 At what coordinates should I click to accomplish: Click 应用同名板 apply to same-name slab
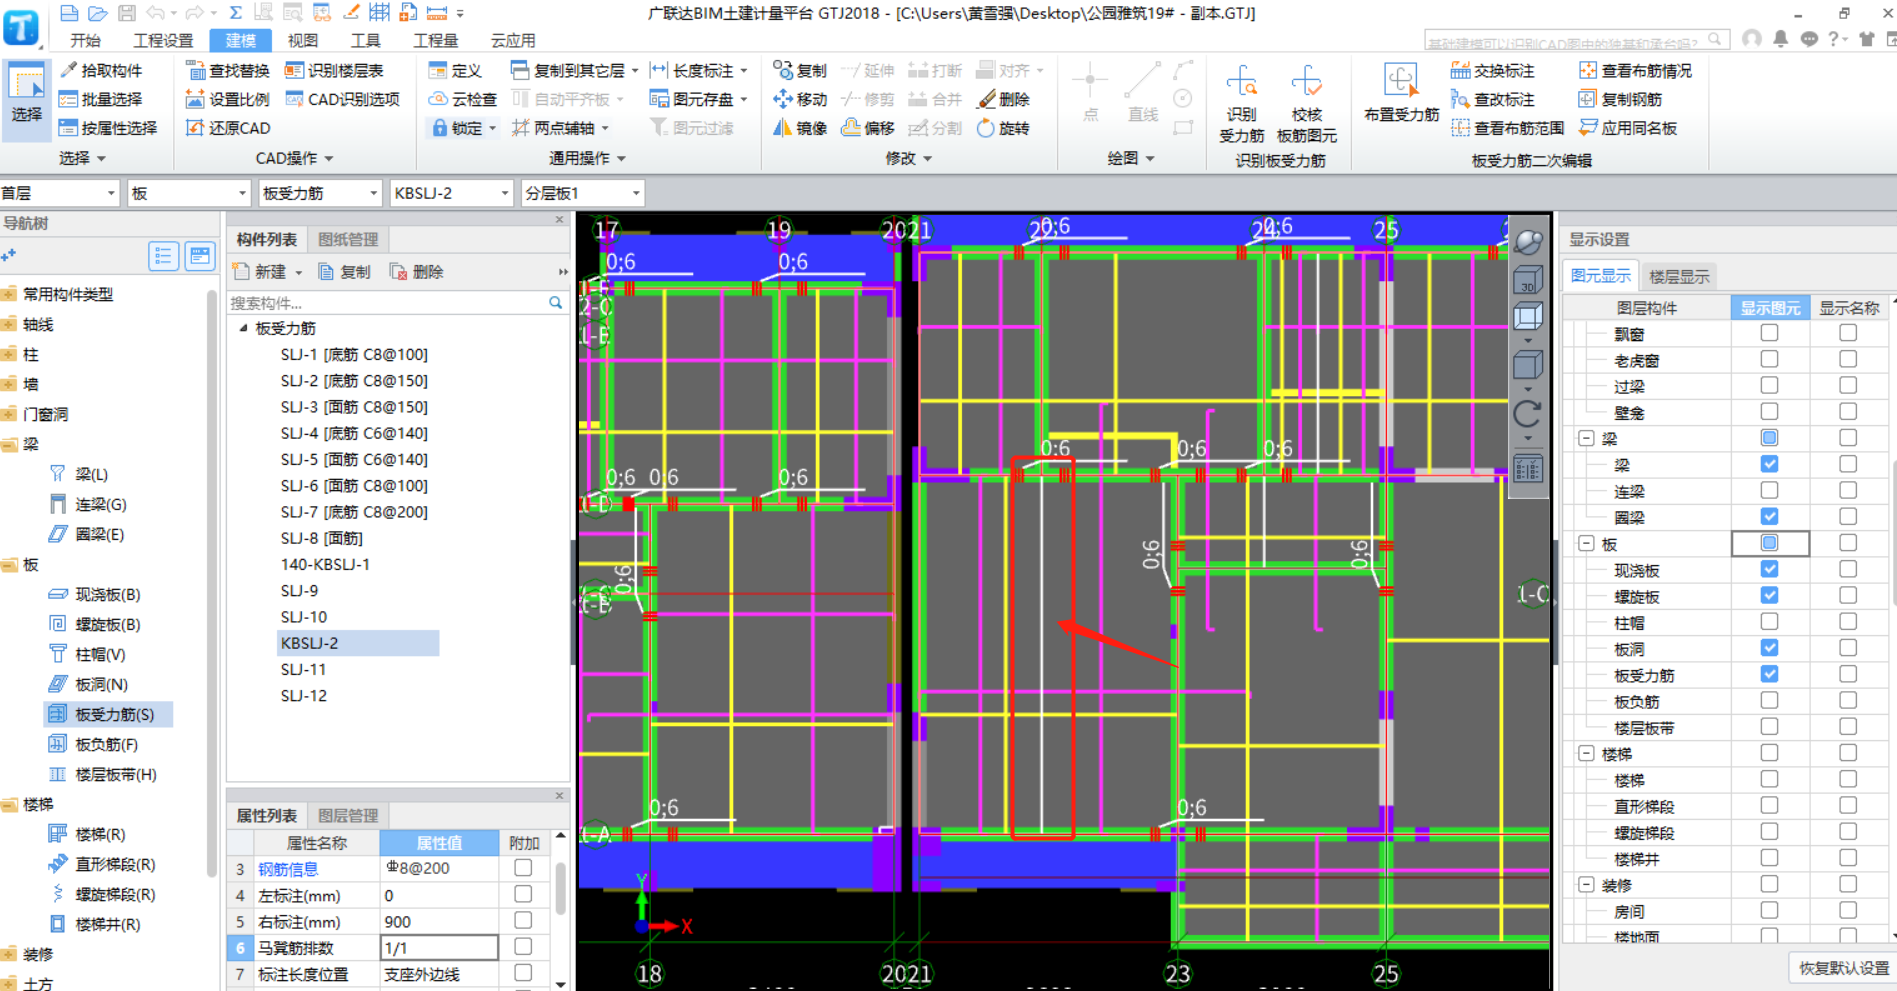click(x=1628, y=128)
